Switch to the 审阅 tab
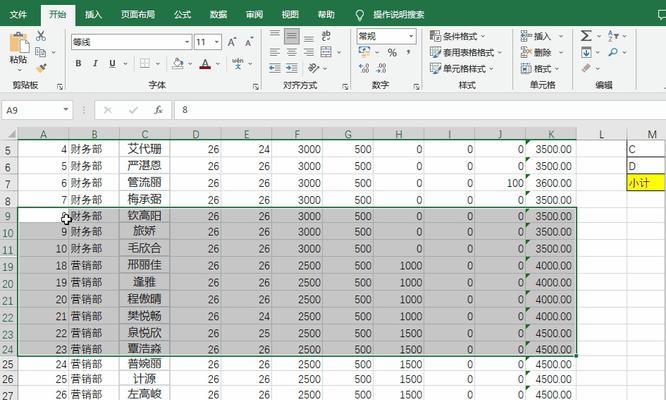 tap(254, 14)
